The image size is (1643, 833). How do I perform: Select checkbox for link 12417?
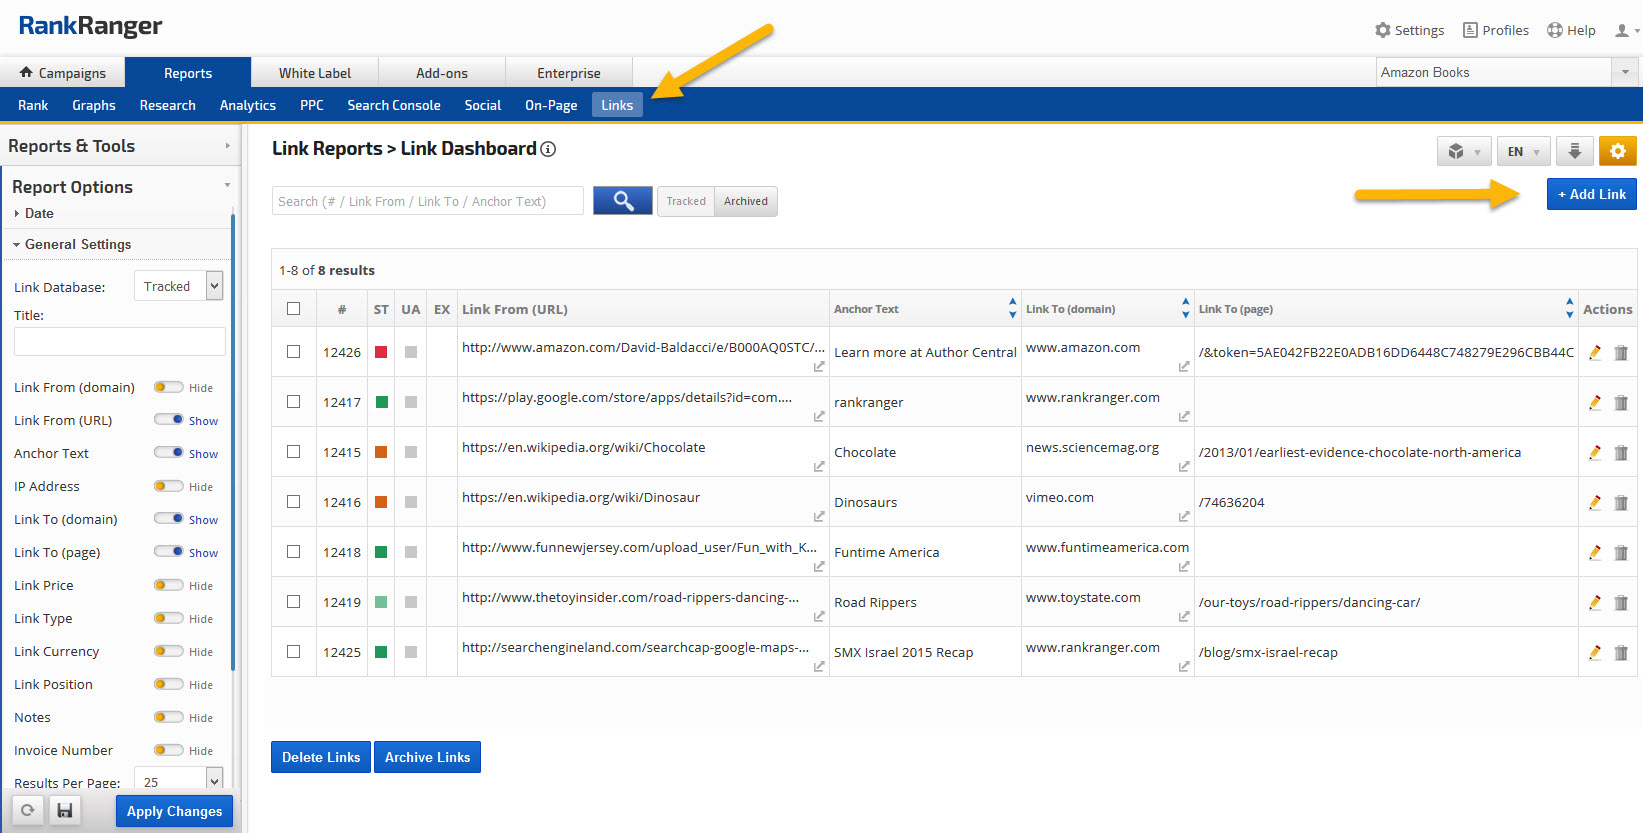pyautogui.click(x=293, y=402)
